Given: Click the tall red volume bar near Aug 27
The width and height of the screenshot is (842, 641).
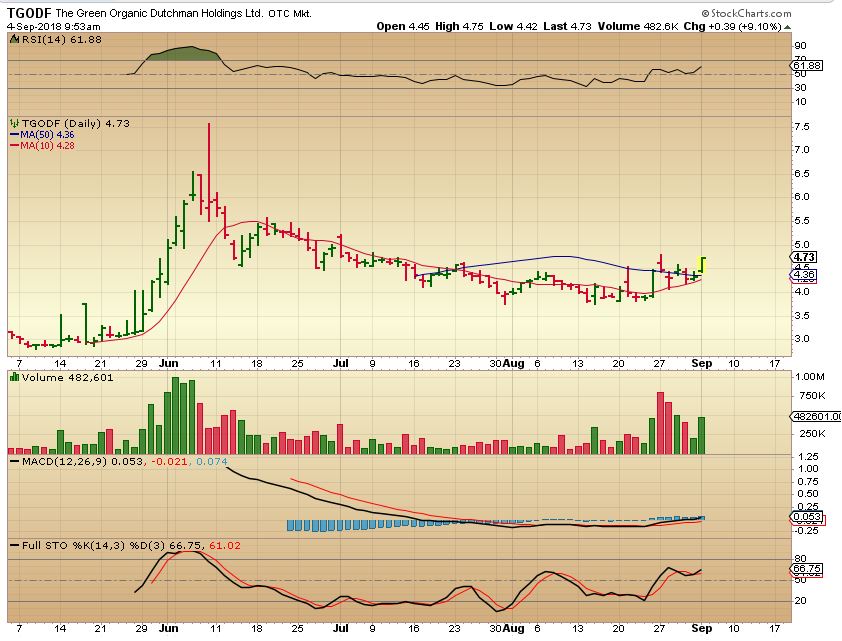Looking at the screenshot, I should 660,423.
